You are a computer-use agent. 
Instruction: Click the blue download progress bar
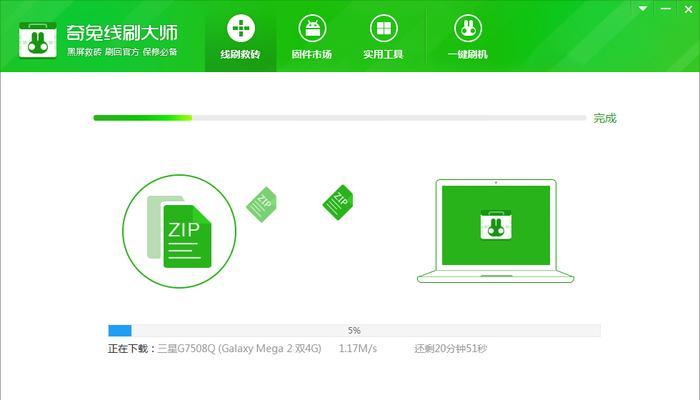[x=354, y=330]
